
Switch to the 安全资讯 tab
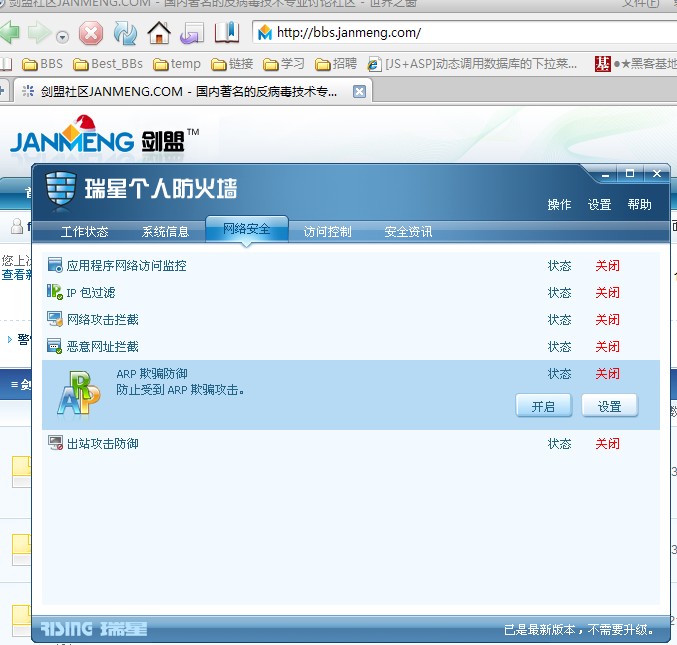coord(408,232)
